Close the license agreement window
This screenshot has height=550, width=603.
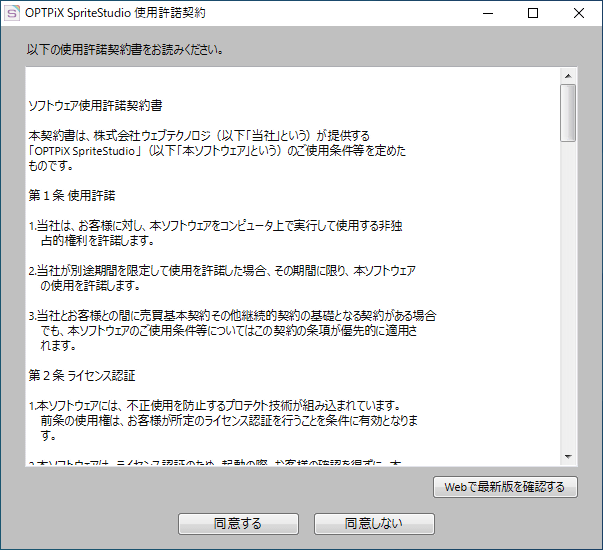(579, 13)
